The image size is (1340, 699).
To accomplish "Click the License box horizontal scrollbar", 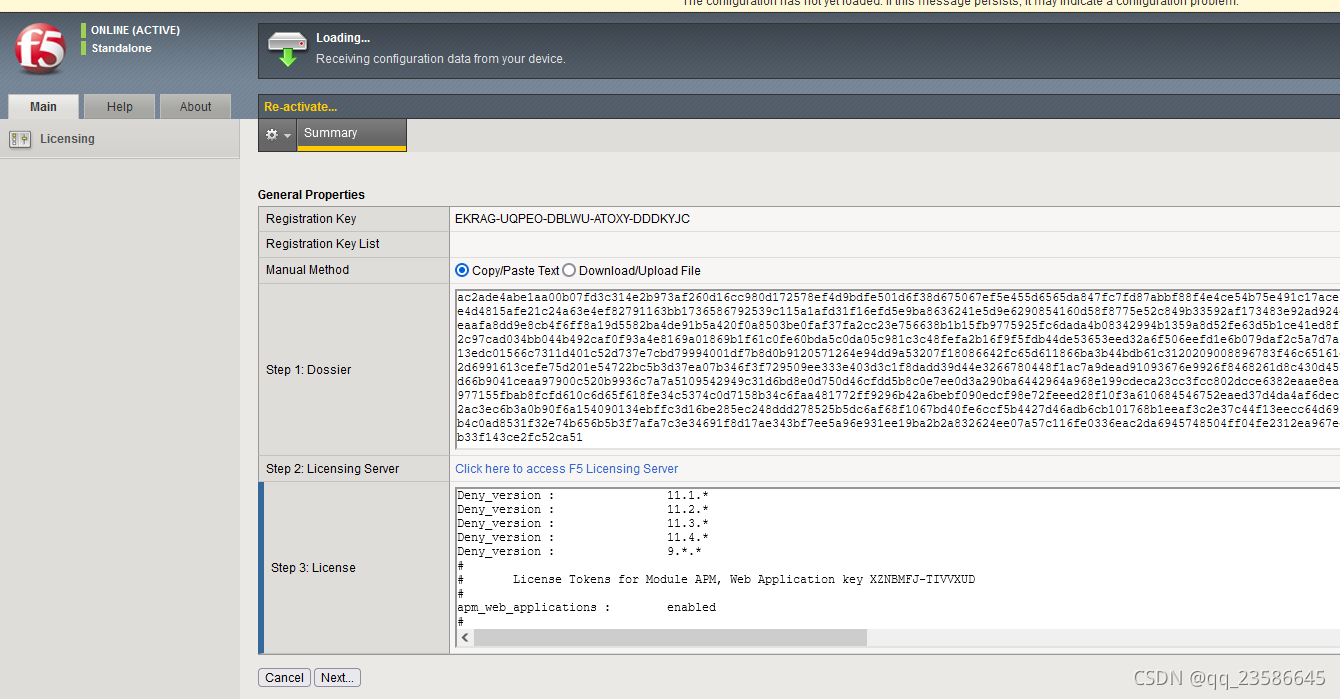I will pyautogui.click(x=668, y=638).
